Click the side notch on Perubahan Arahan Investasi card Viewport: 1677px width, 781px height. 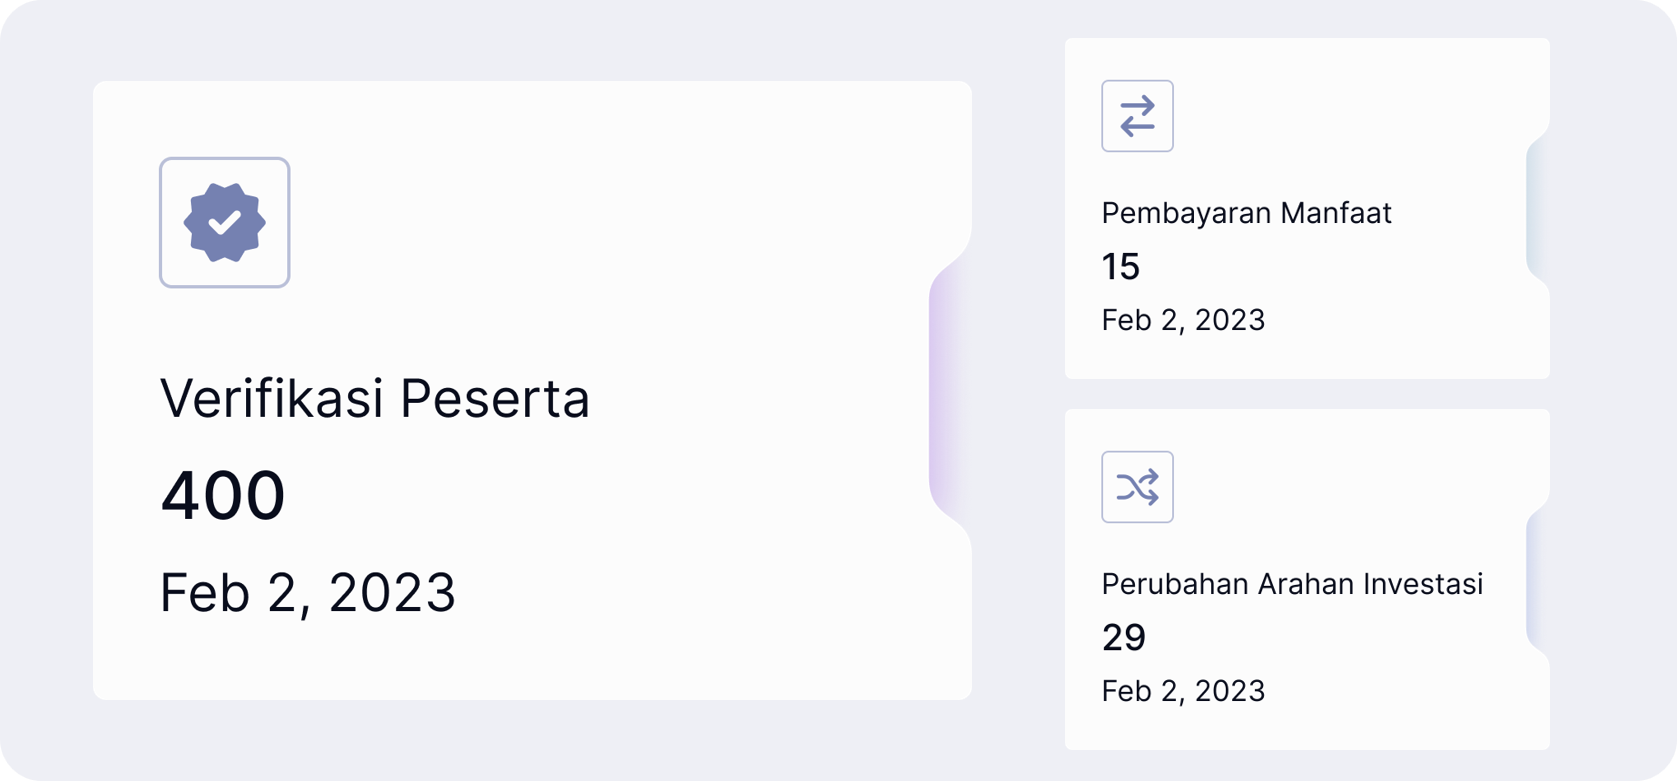[1537, 580]
